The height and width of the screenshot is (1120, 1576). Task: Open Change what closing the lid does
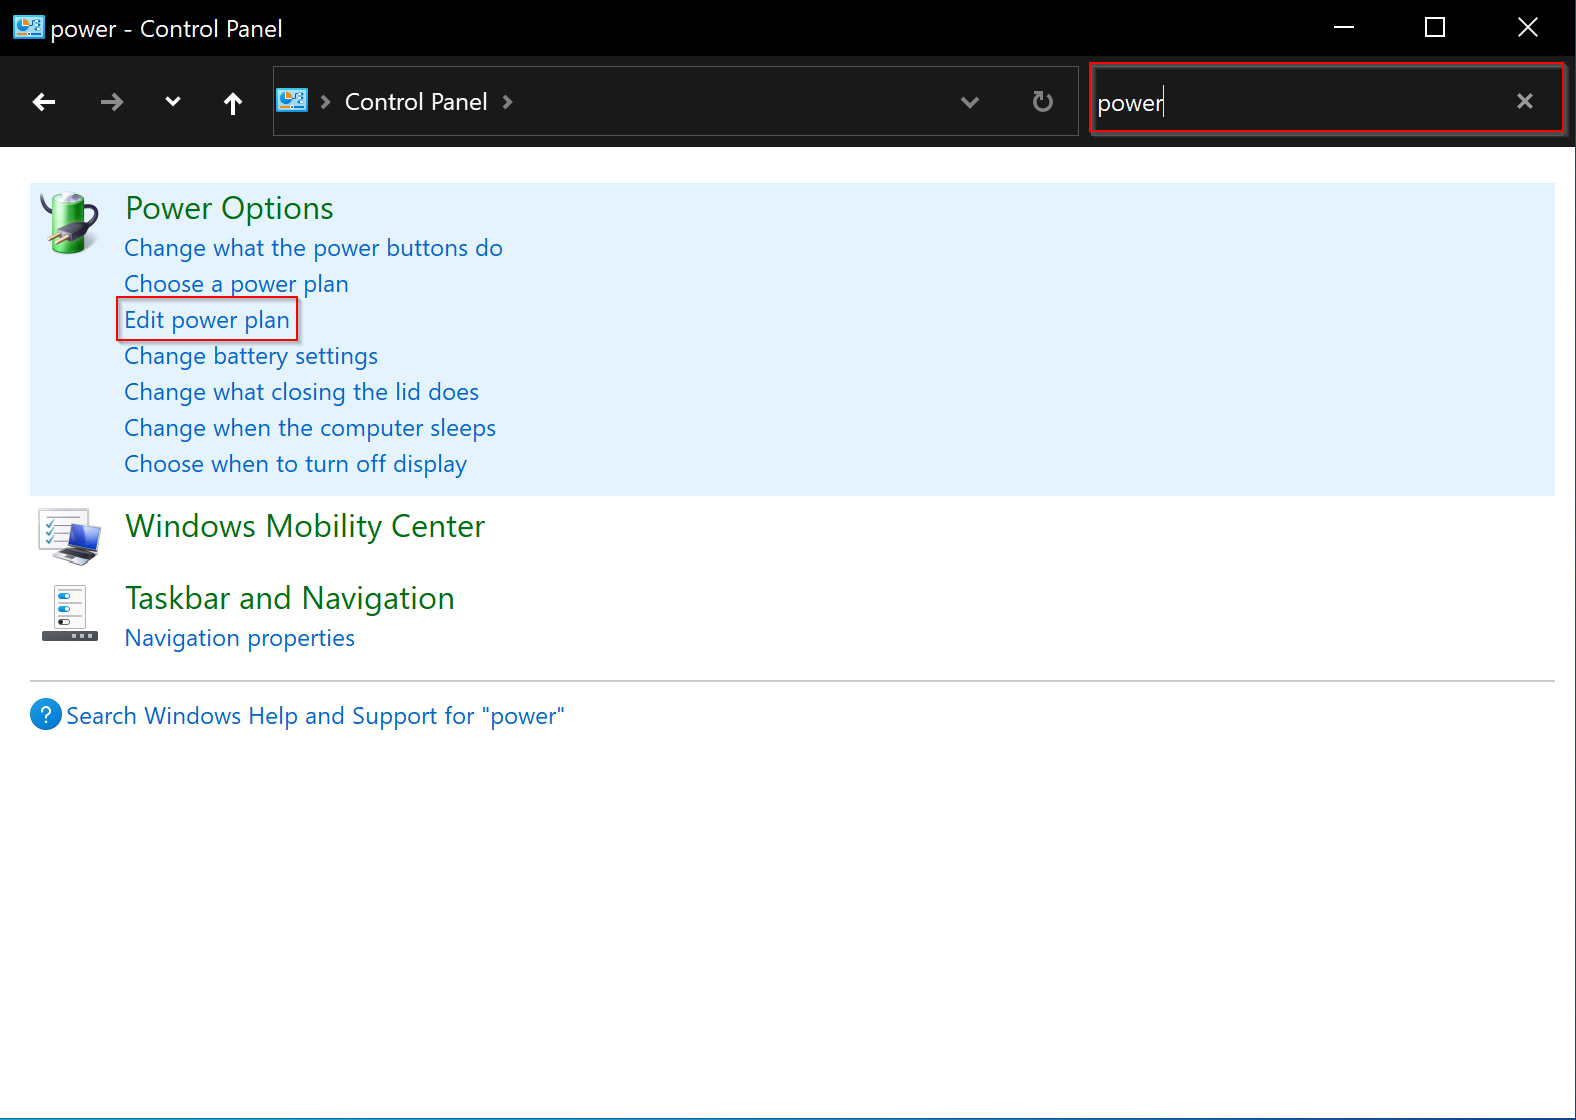pos(301,392)
